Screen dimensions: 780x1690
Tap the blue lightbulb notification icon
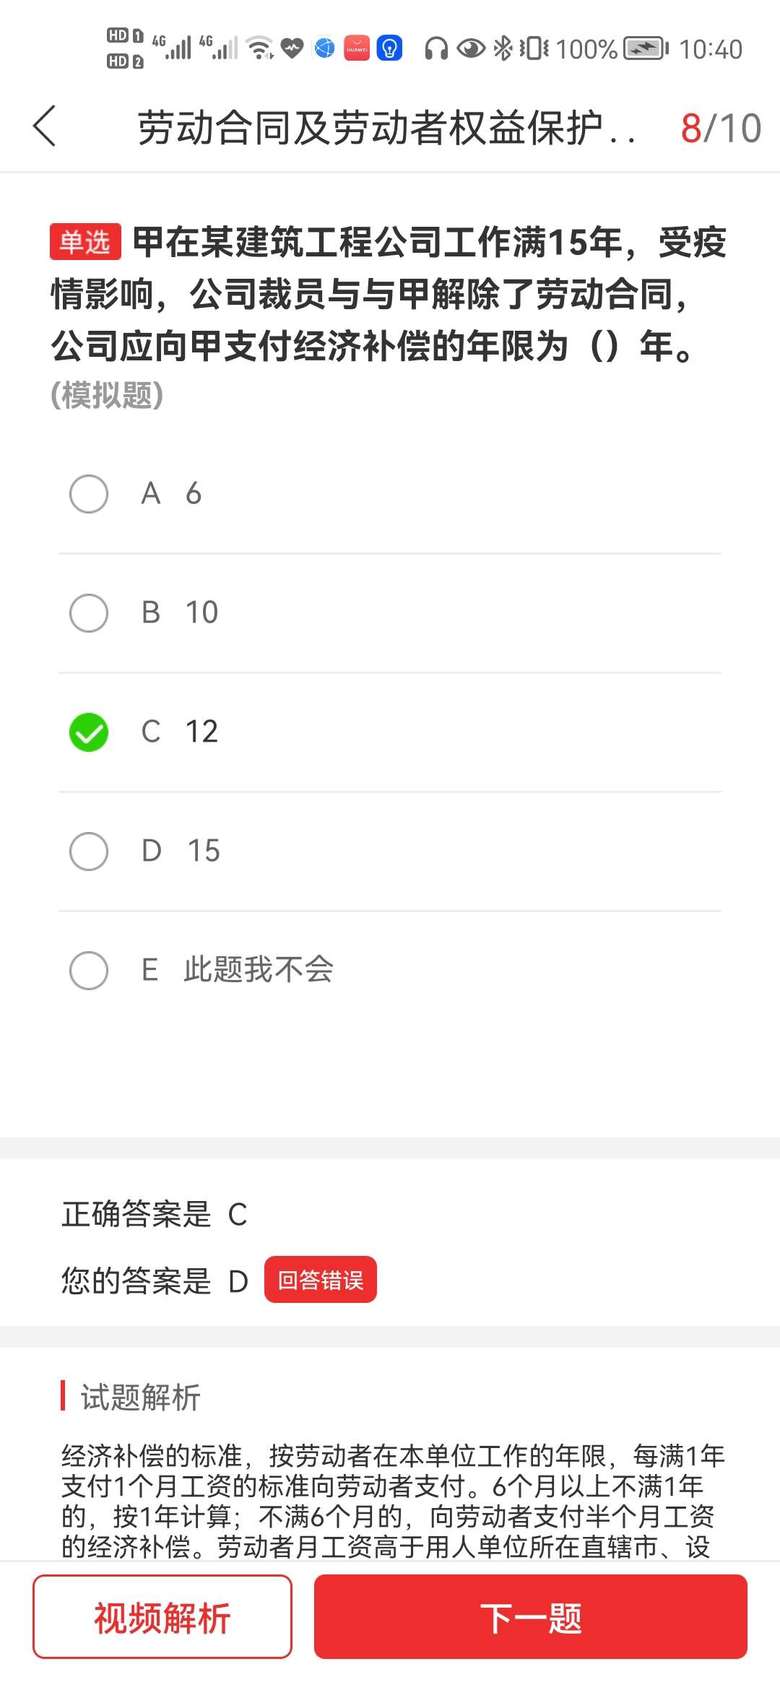[390, 48]
